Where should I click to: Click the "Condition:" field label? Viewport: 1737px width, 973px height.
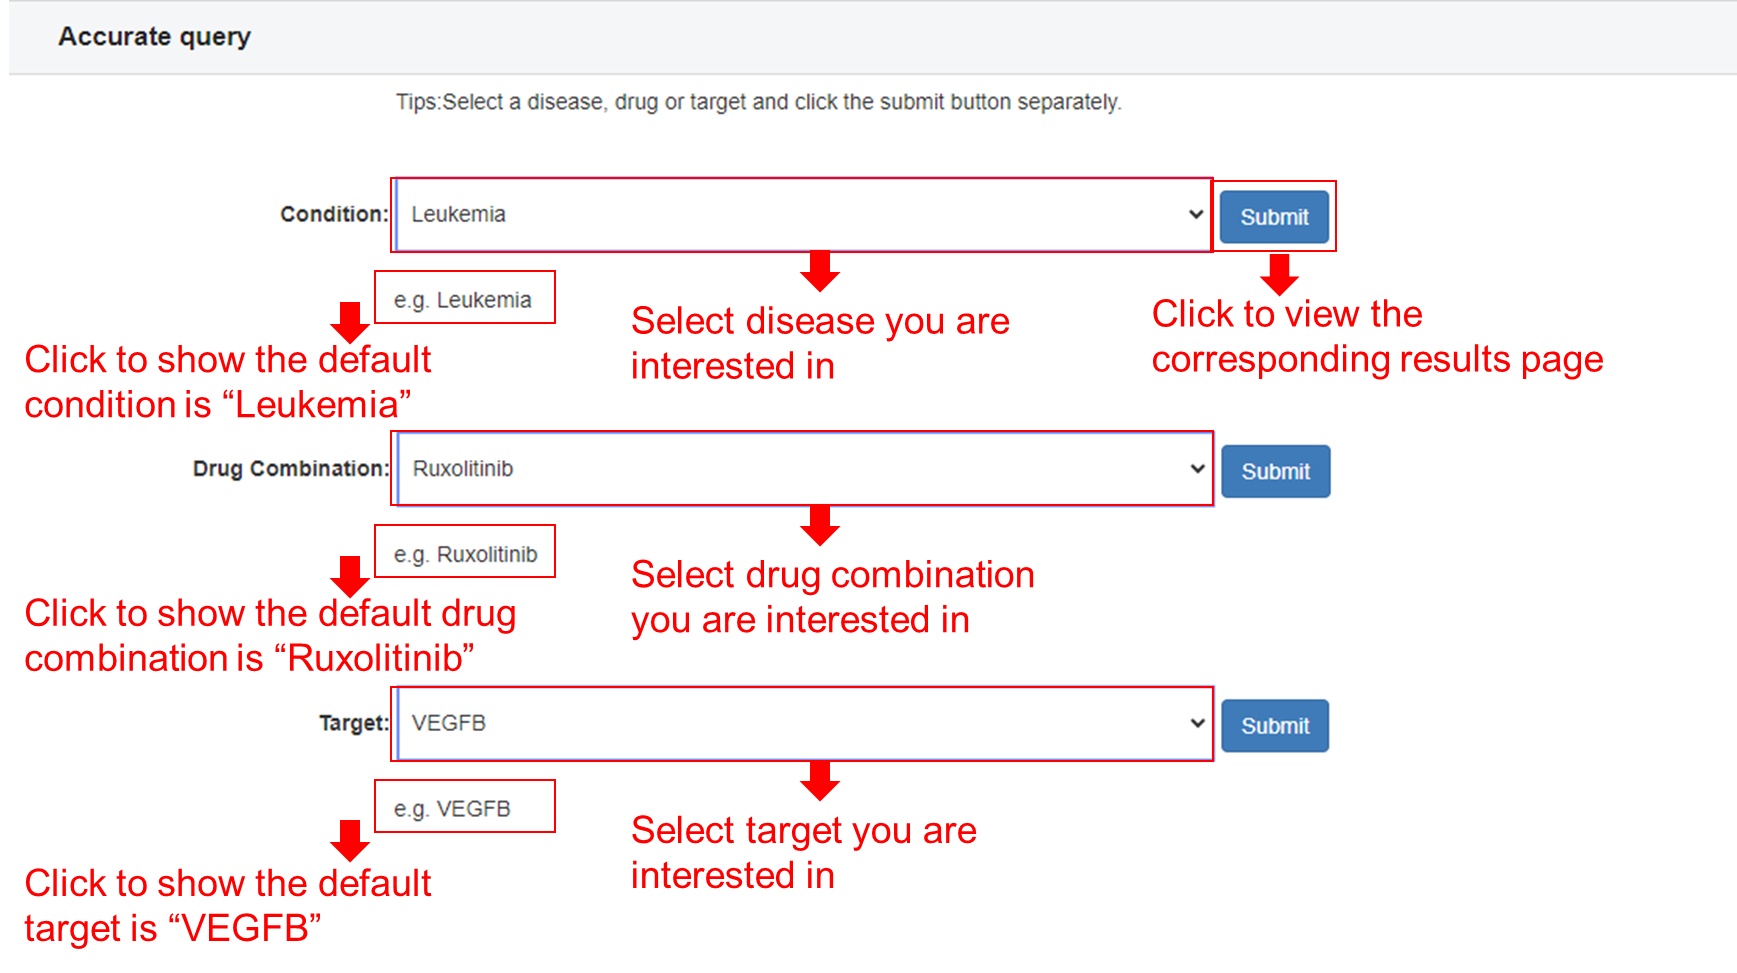[334, 214]
